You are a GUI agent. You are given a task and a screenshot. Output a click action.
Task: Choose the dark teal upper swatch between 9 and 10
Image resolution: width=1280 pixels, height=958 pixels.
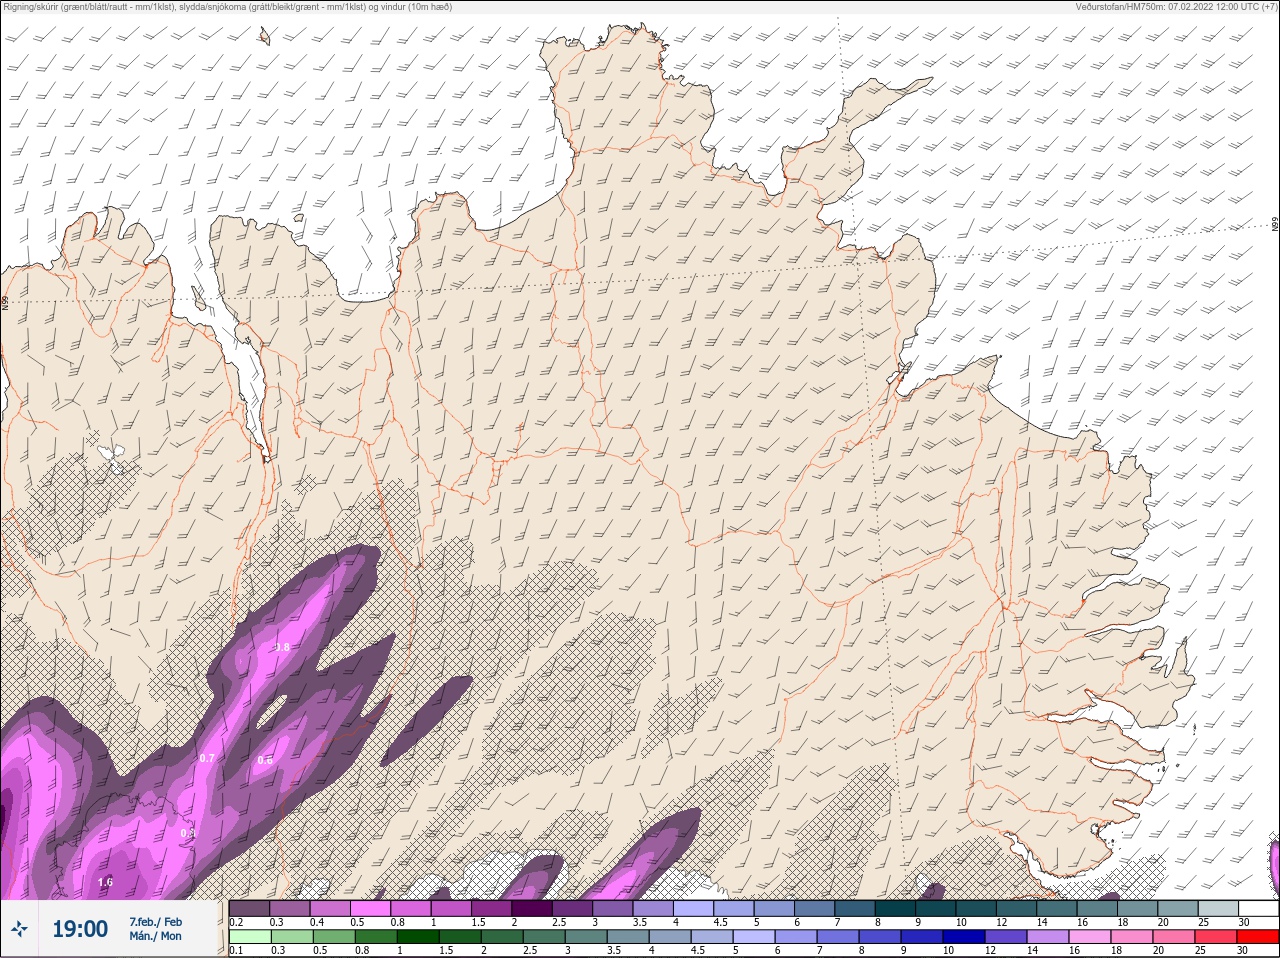[935, 908]
